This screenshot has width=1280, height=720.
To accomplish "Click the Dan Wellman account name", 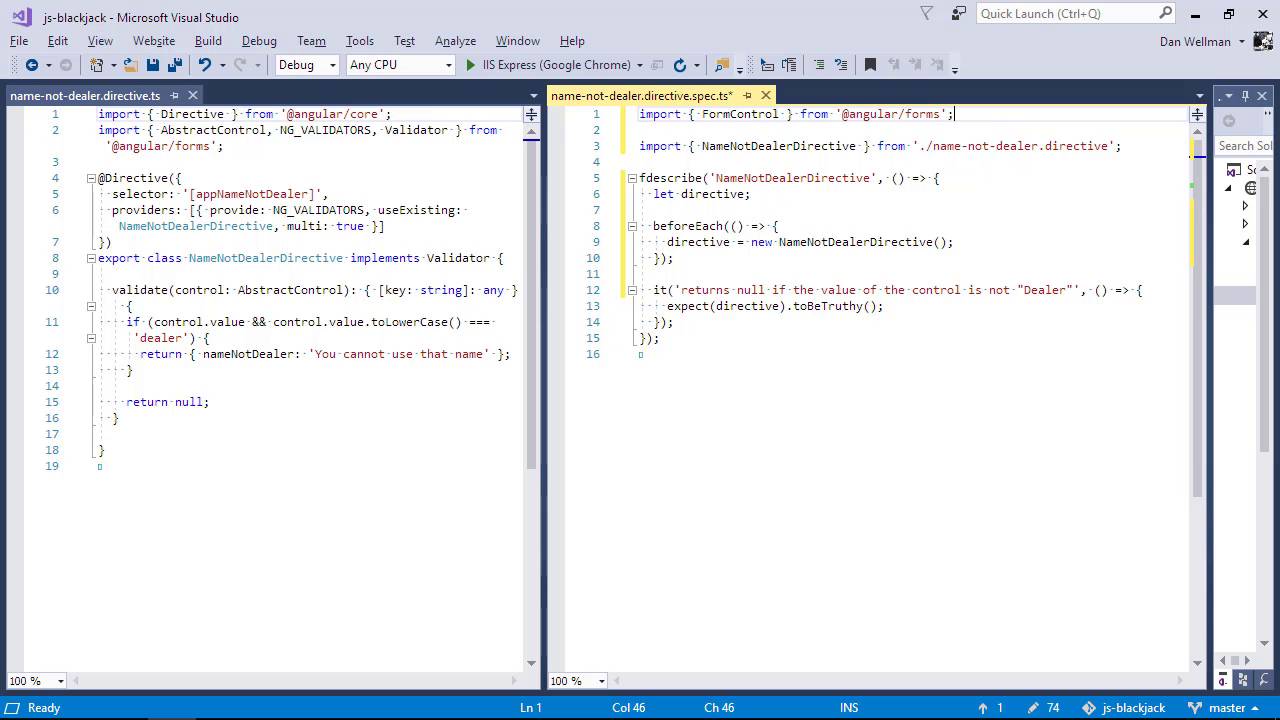I will (1195, 41).
